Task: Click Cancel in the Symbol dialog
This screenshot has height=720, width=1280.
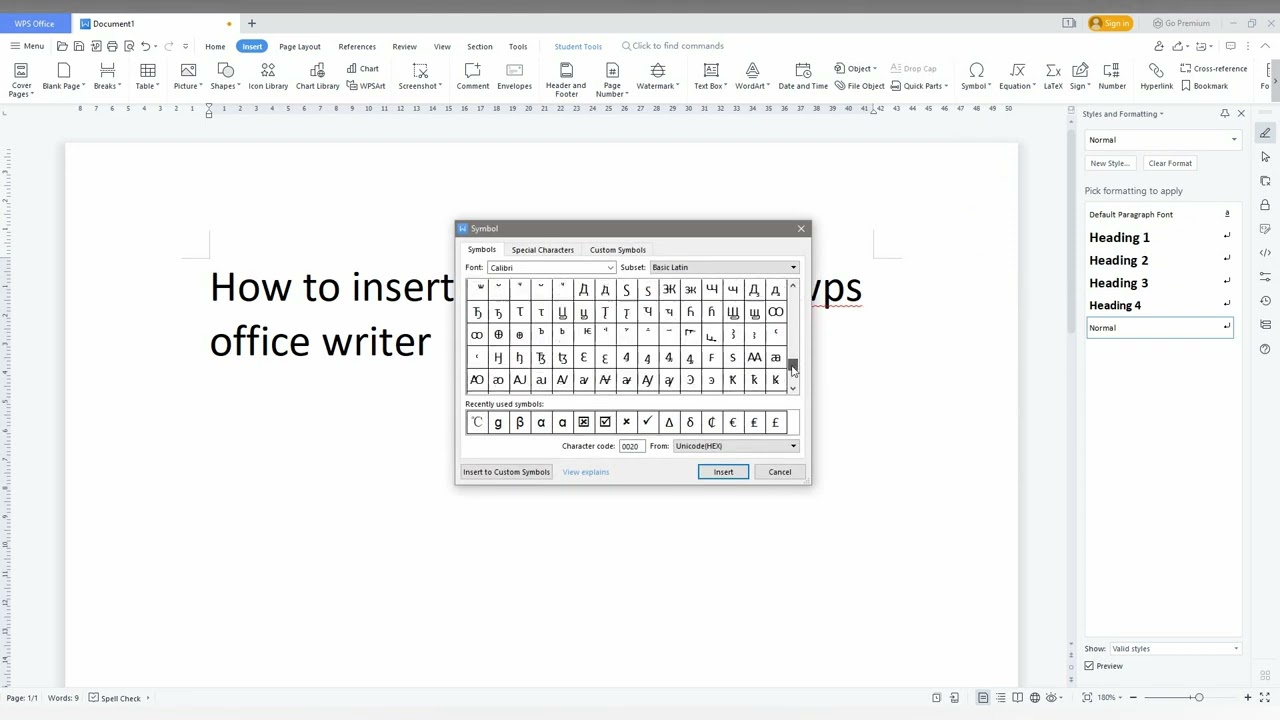Action: pos(780,472)
